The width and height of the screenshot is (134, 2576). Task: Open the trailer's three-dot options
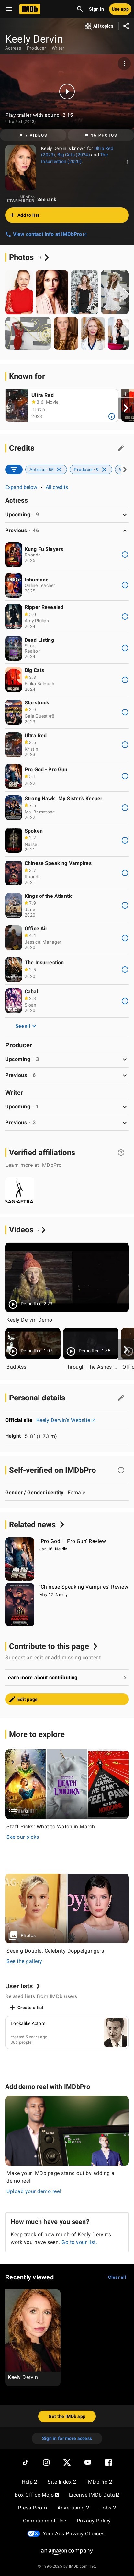pos(124,63)
